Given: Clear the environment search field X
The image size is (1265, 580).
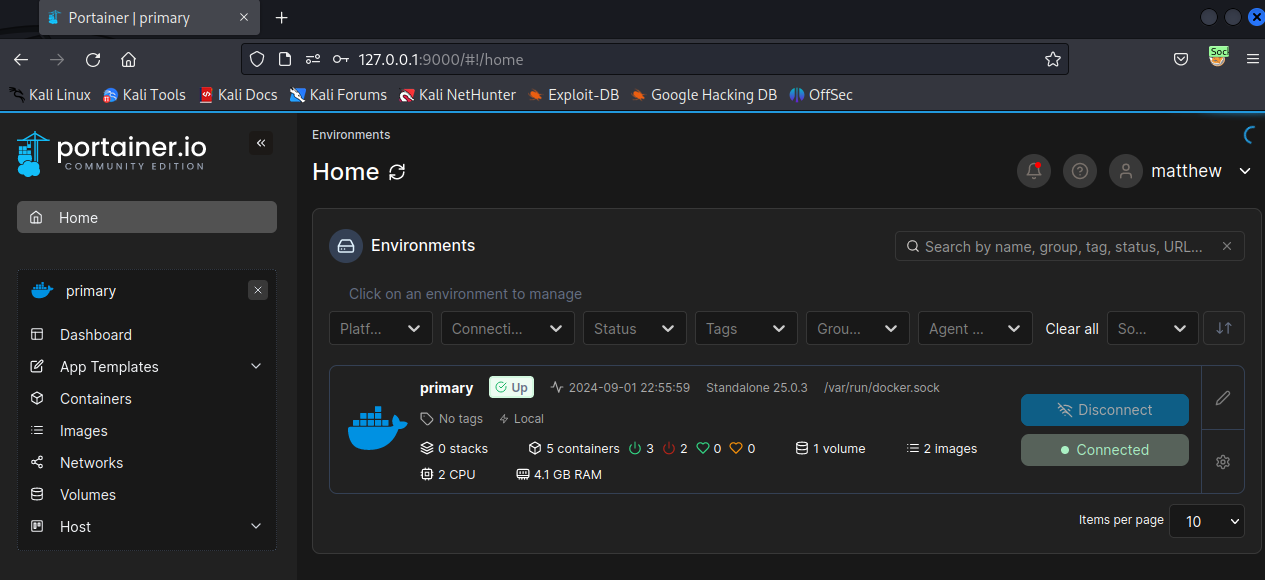Looking at the screenshot, I should tap(1227, 246).
